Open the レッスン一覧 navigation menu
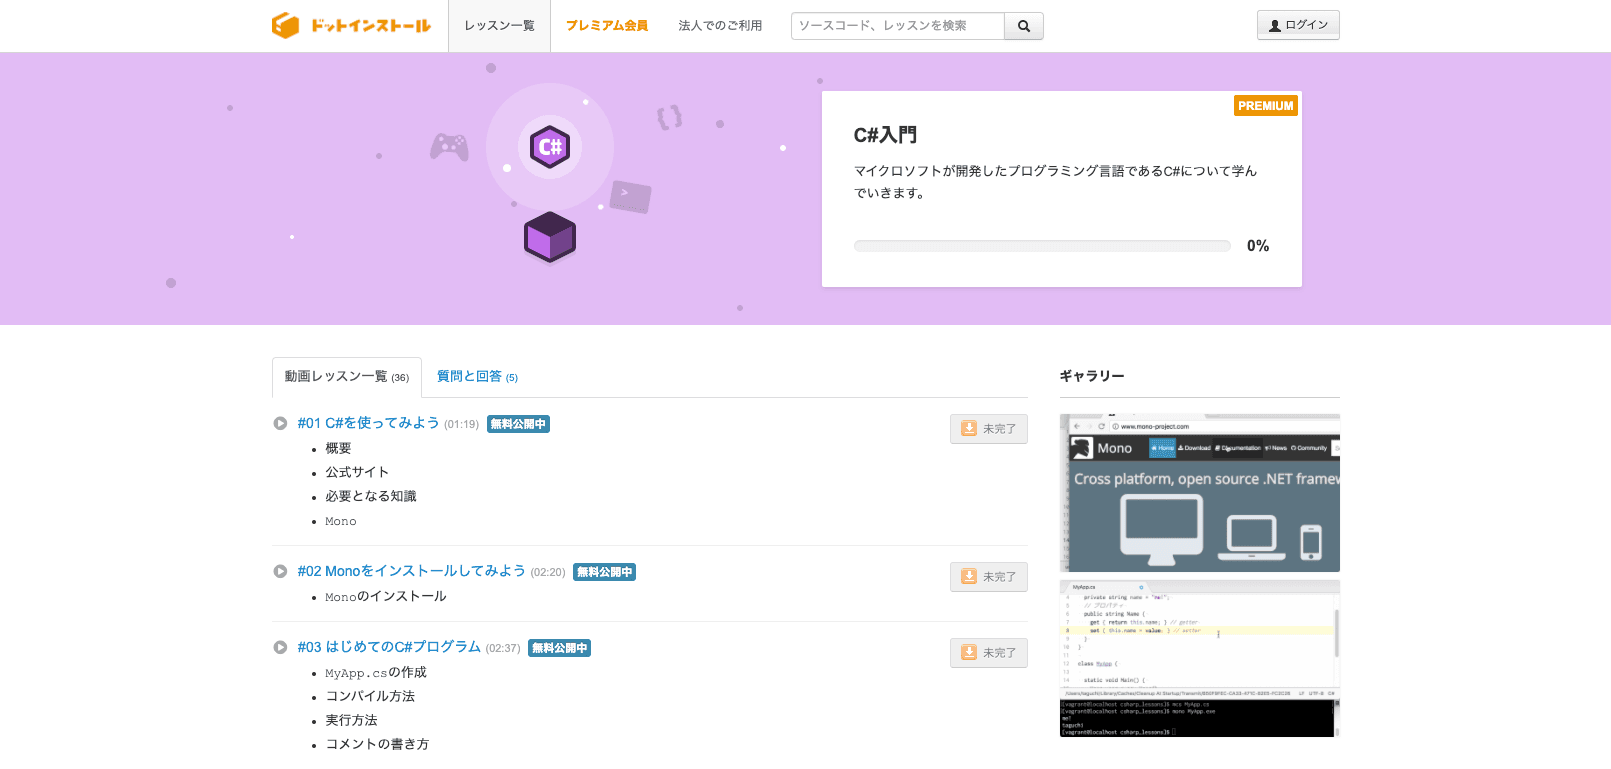Image resolution: width=1611 pixels, height=769 pixels. (x=499, y=26)
